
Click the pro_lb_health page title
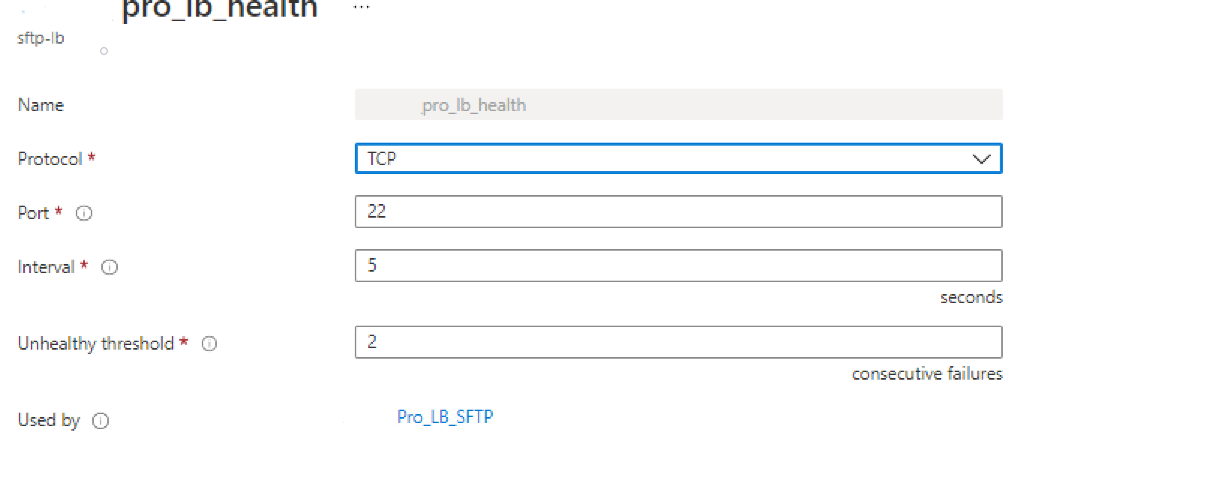click(x=220, y=10)
